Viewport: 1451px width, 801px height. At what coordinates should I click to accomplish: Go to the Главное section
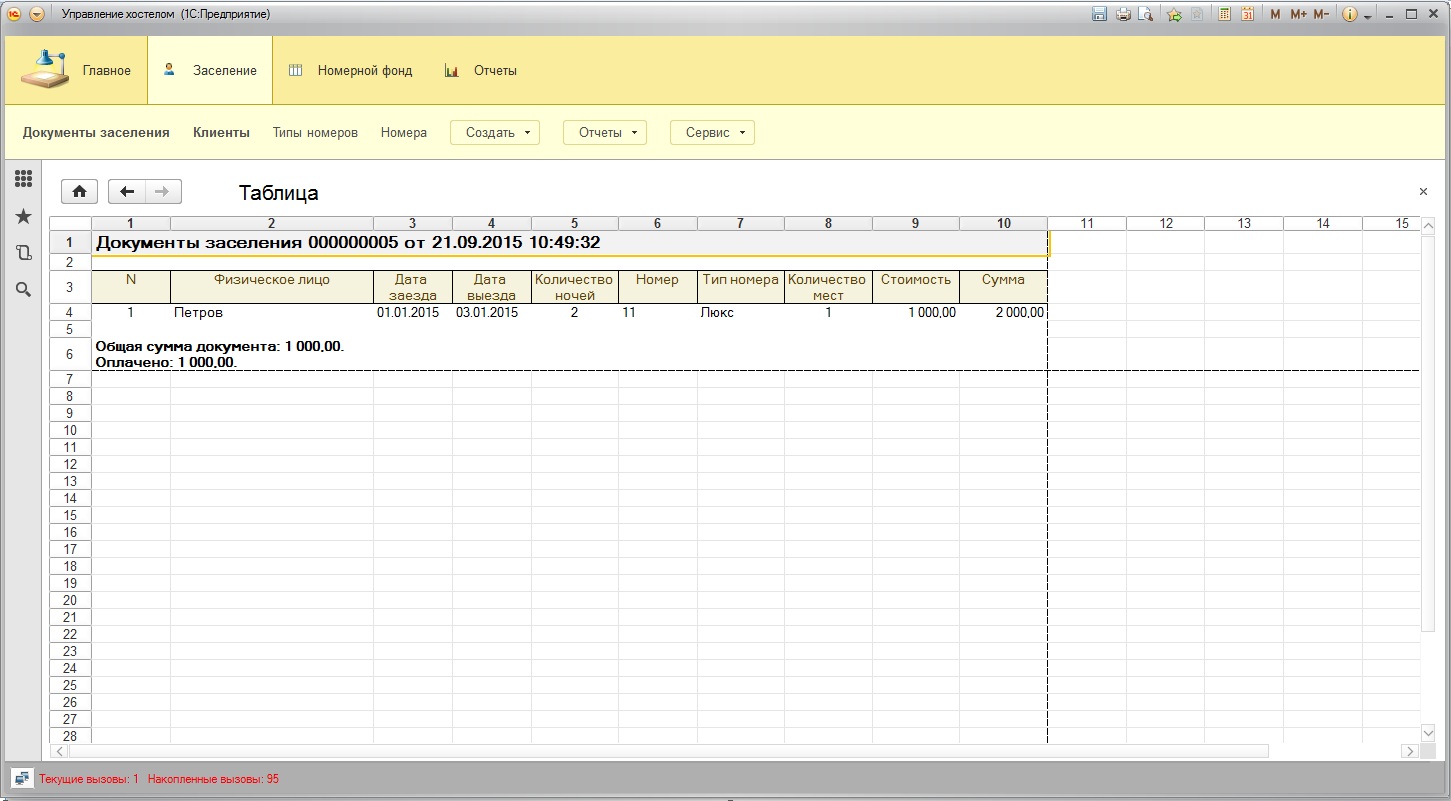77,70
